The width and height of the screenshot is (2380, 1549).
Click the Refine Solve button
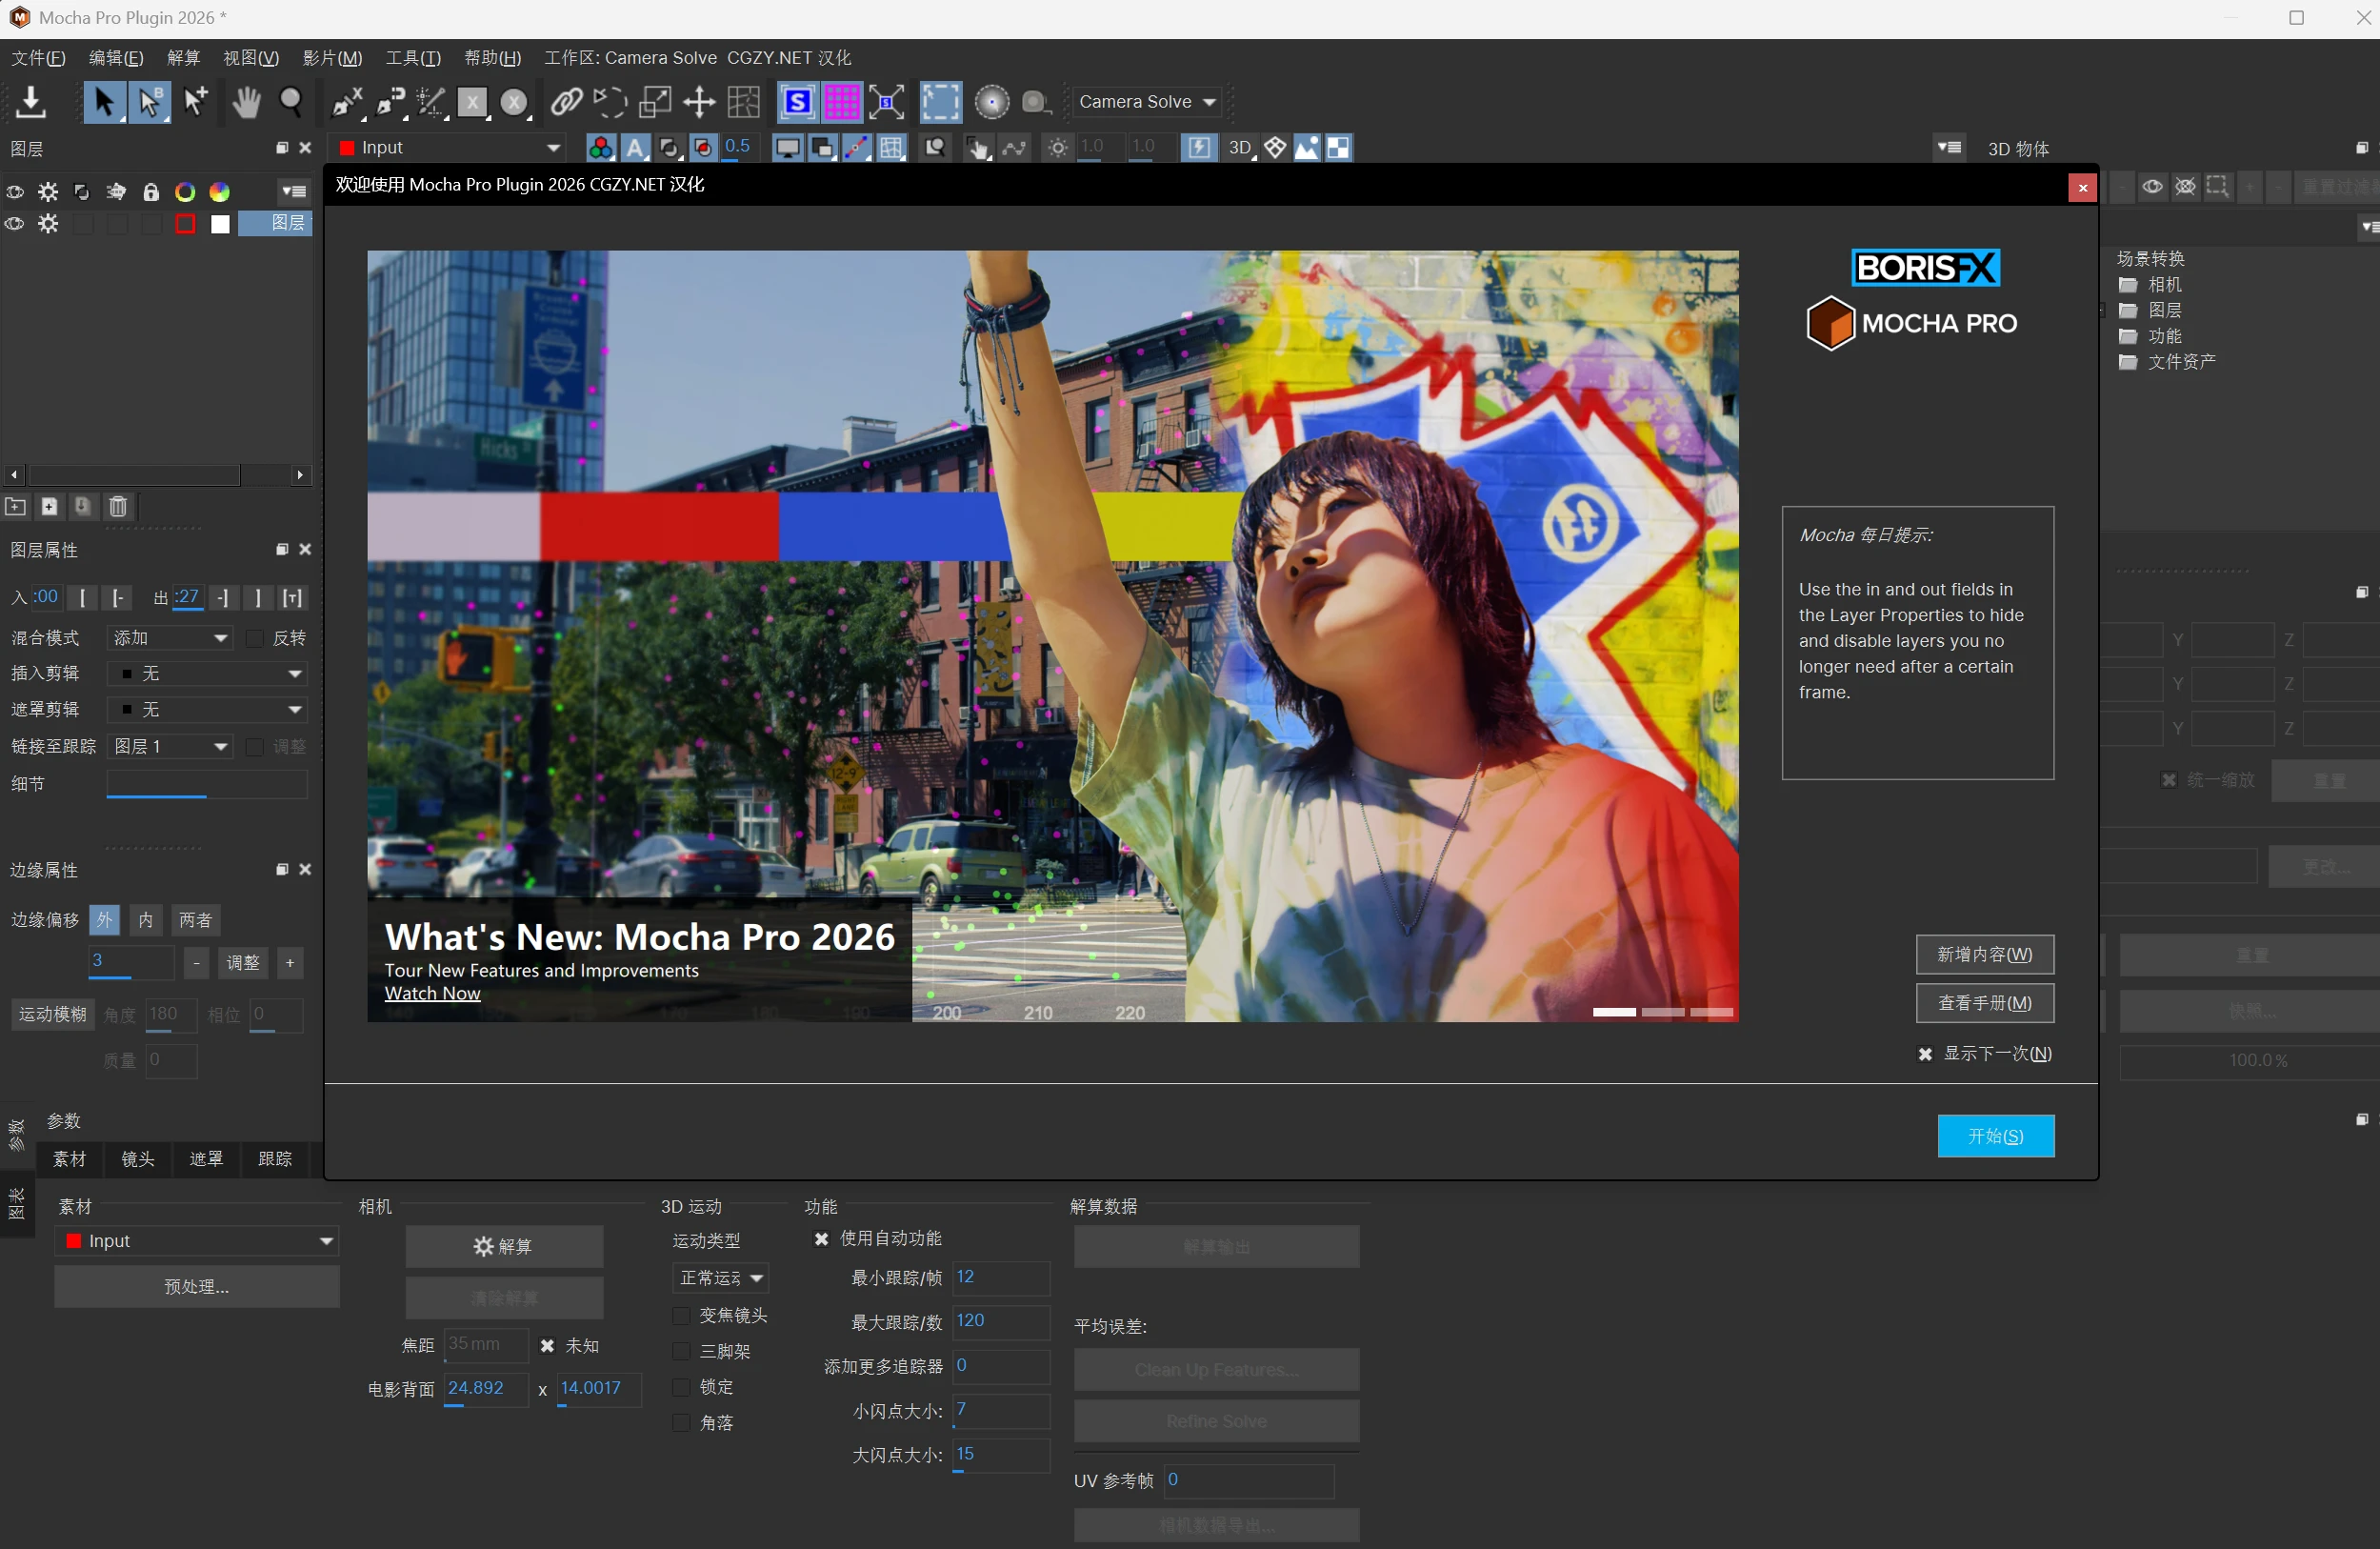tap(1216, 1420)
